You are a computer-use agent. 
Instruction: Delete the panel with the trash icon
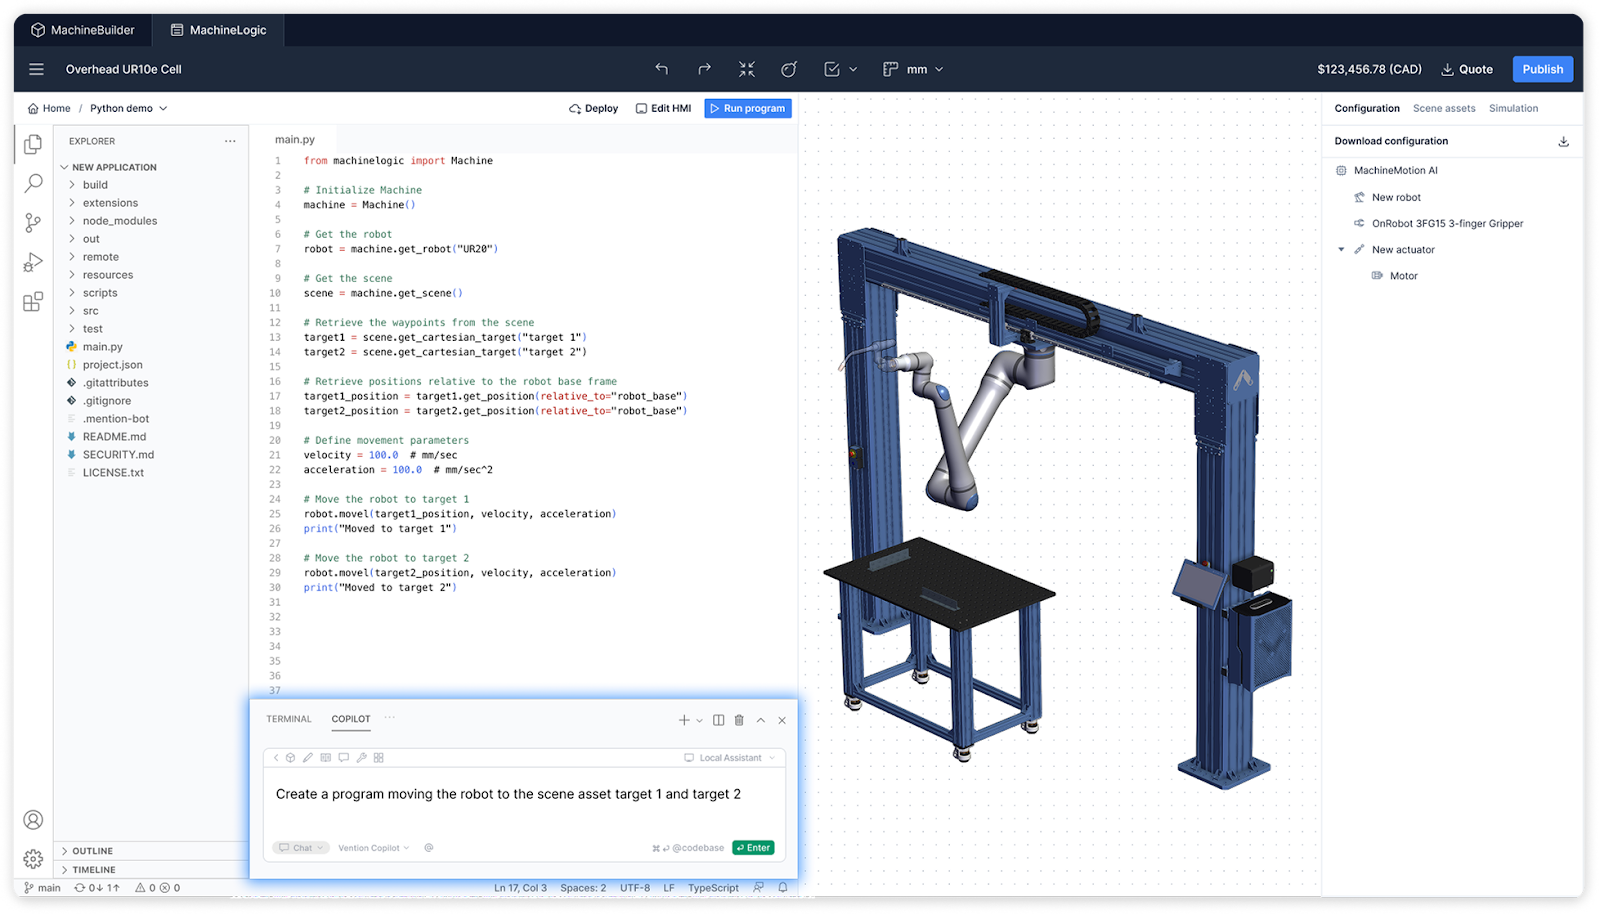(739, 720)
